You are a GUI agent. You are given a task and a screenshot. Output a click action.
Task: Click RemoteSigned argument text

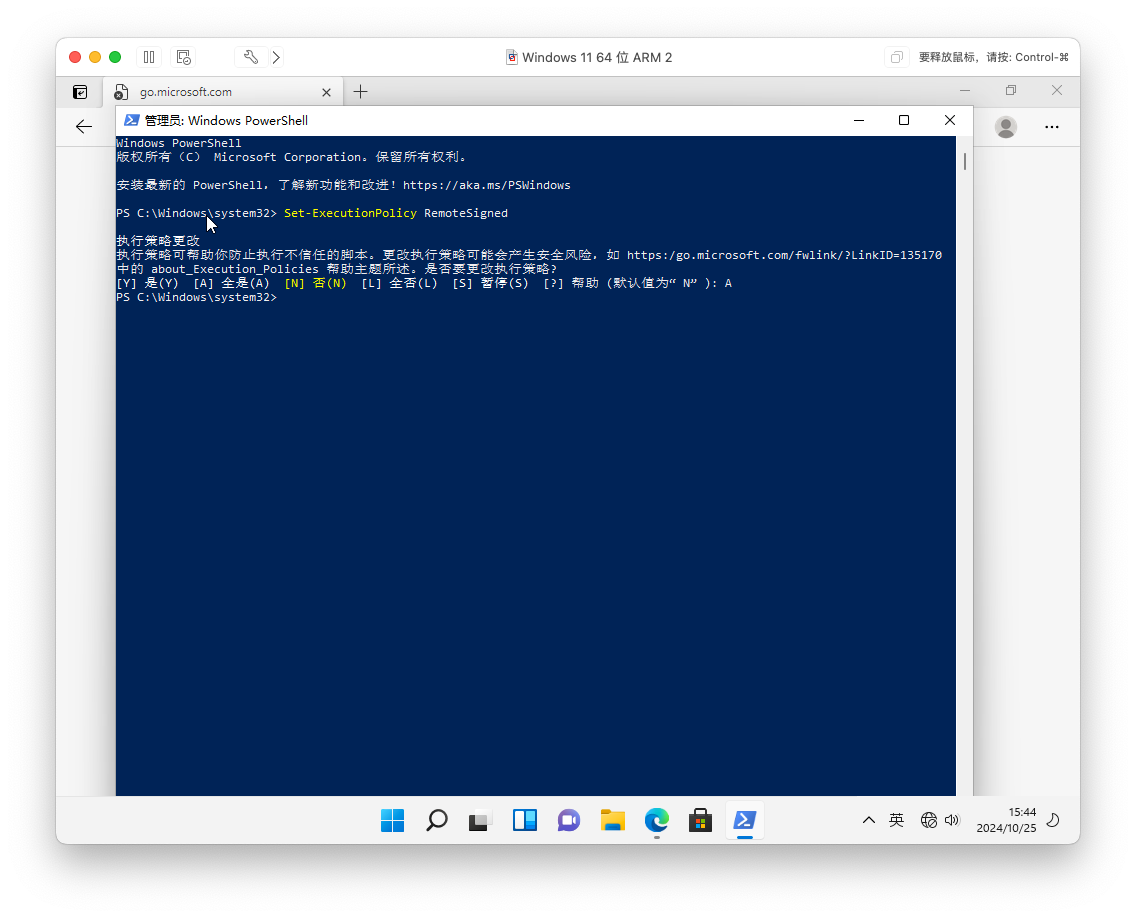(466, 213)
